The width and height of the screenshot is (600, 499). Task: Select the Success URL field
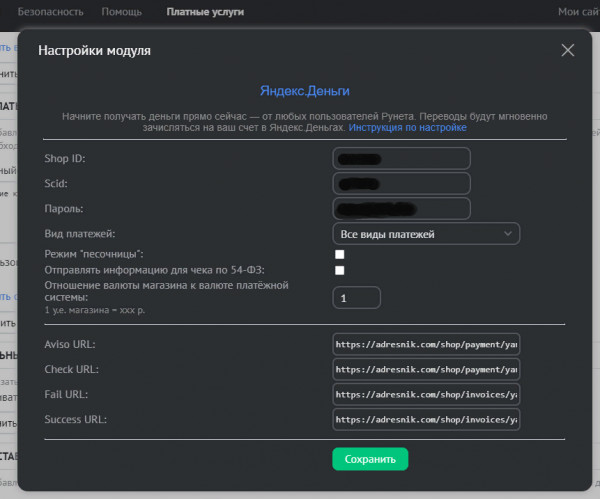click(x=426, y=419)
